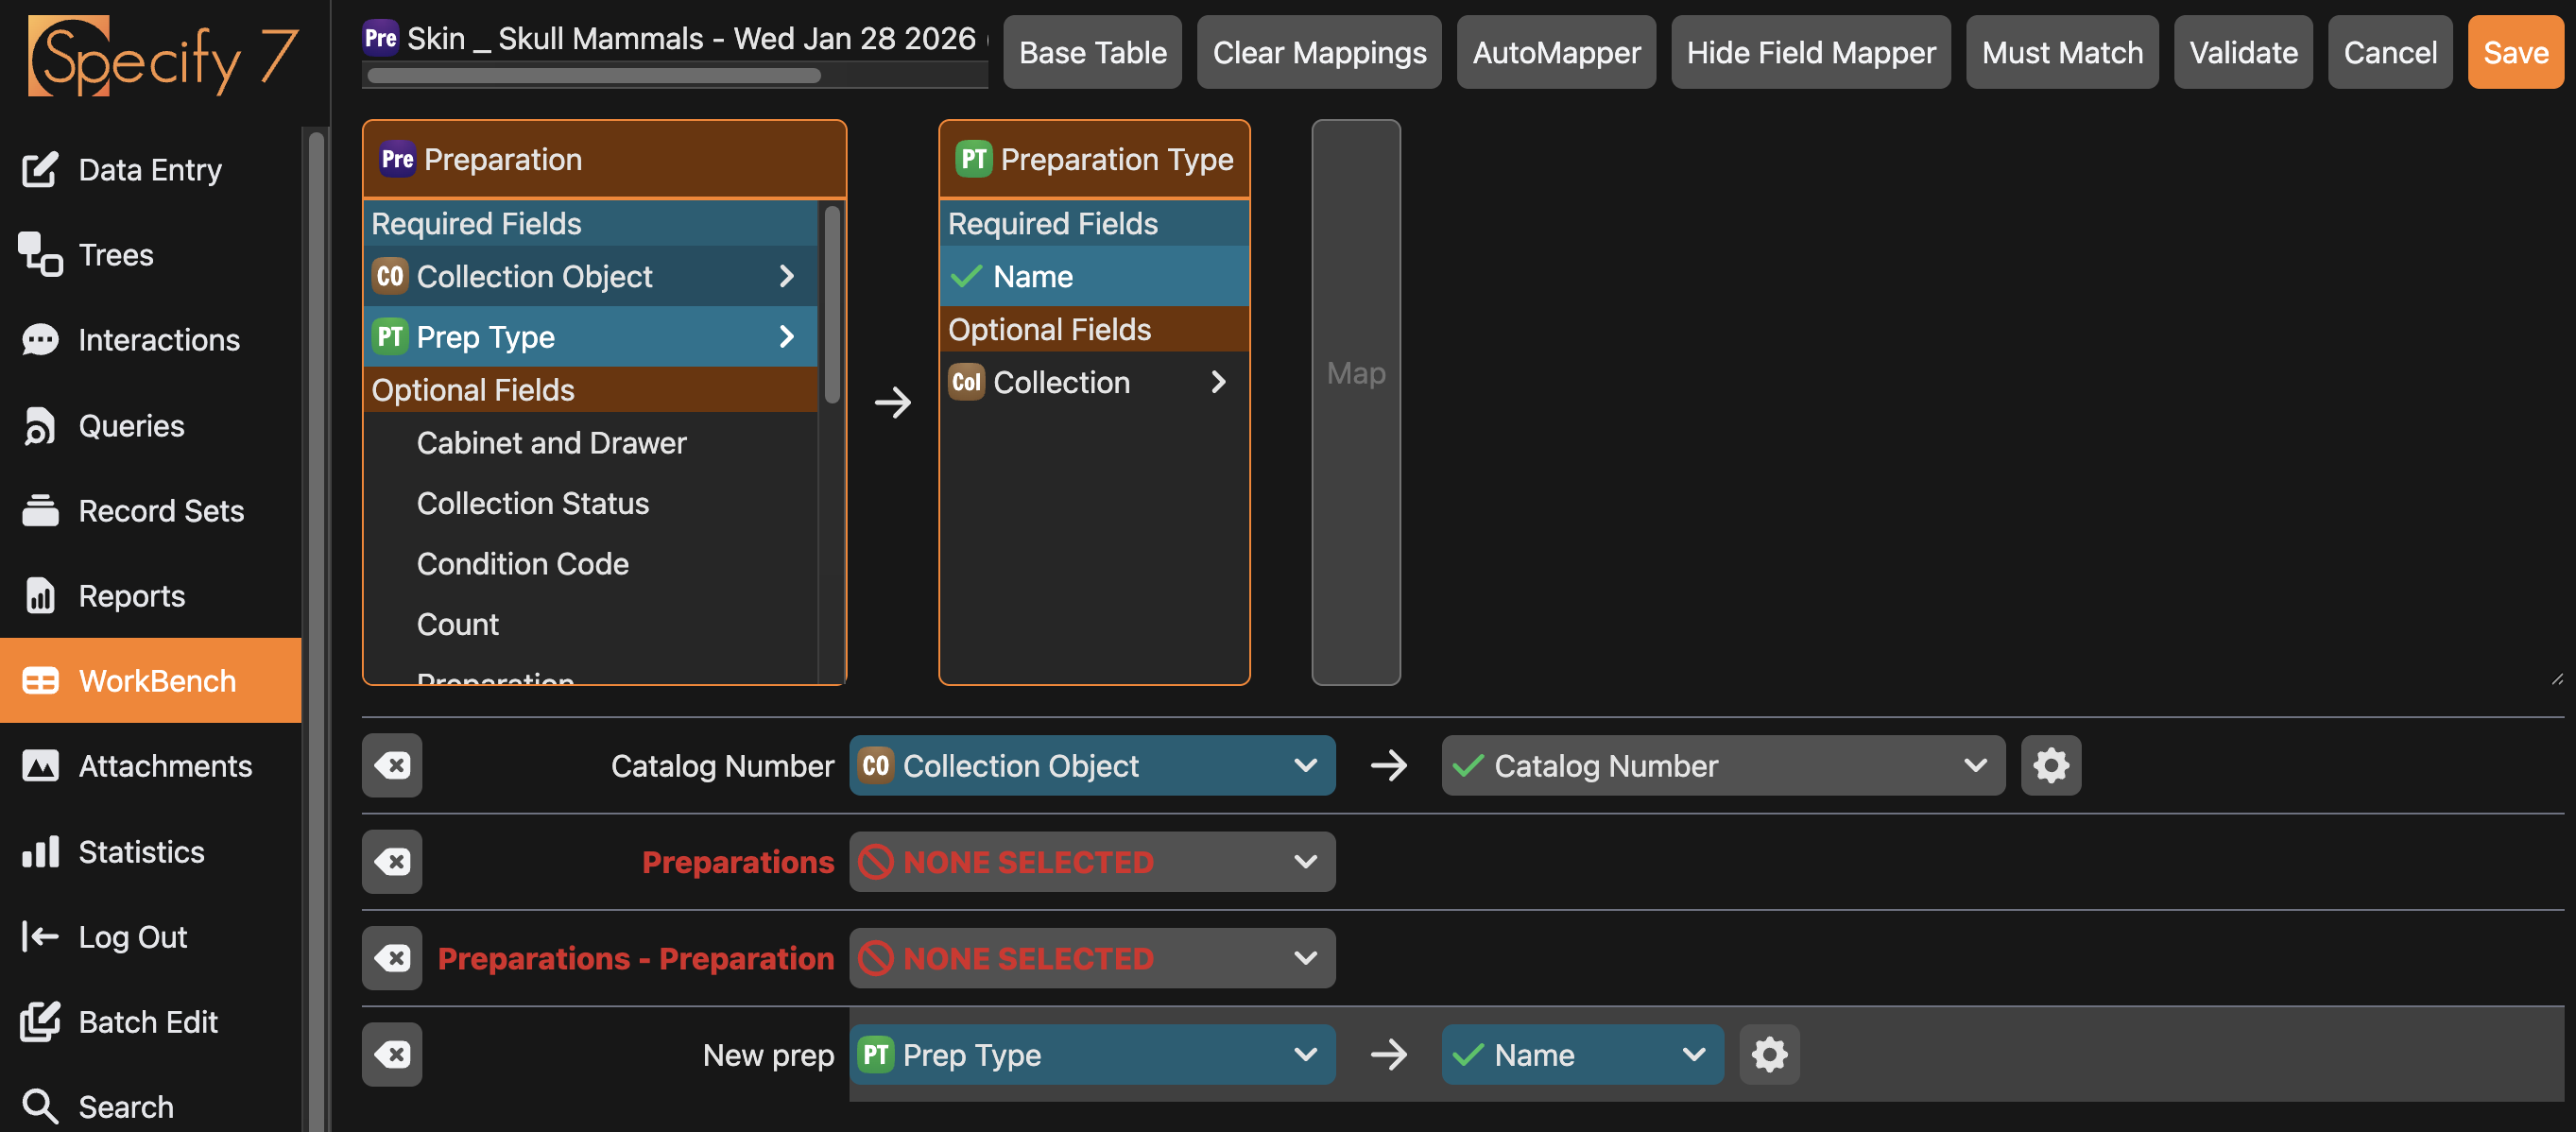Open the gear settings for Catalog Number mapping
The width and height of the screenshot is (2576, 1132).
(2050, 766)
